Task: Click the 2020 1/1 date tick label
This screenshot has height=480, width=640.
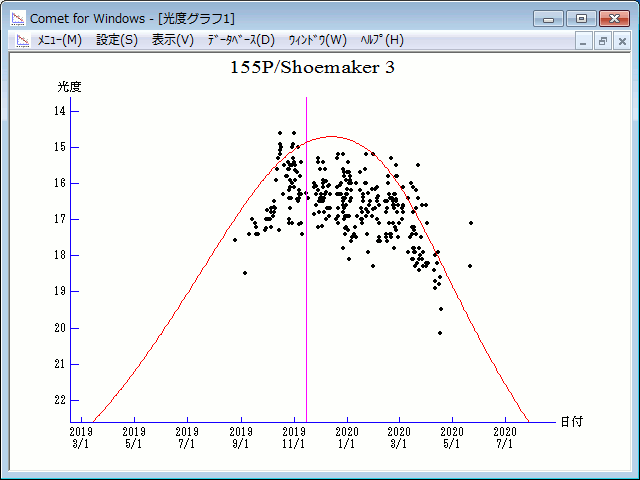Action: tap(347, 438)
